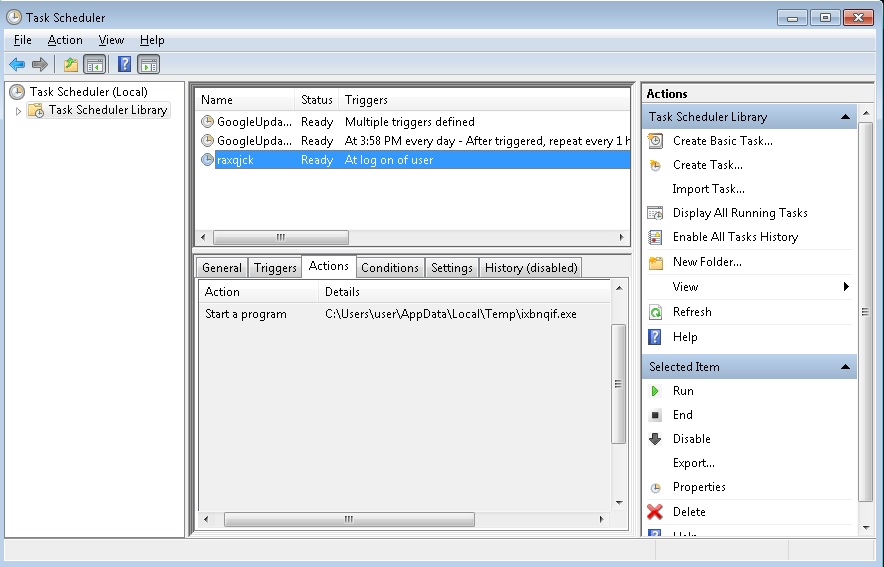Select the 'At 3:58 PM every day' row
This screenshot has width=884, height=567.
coord(415,141)
